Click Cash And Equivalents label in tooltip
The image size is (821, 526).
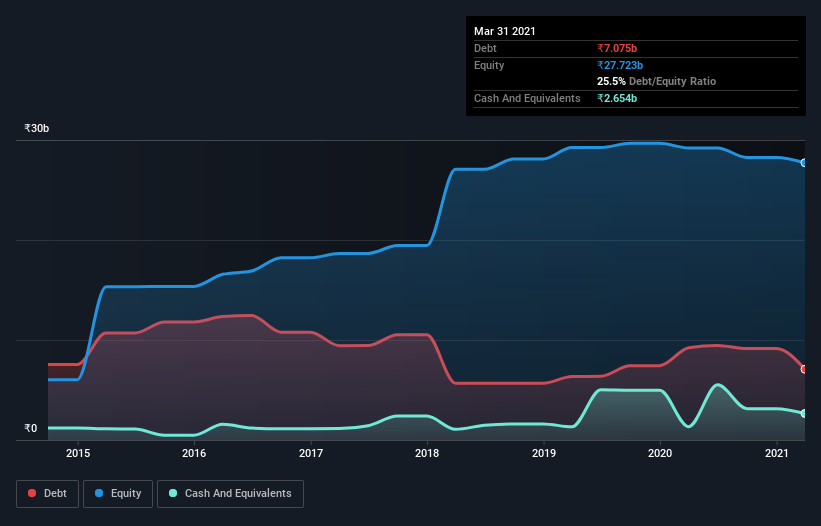tap(527, 98)
